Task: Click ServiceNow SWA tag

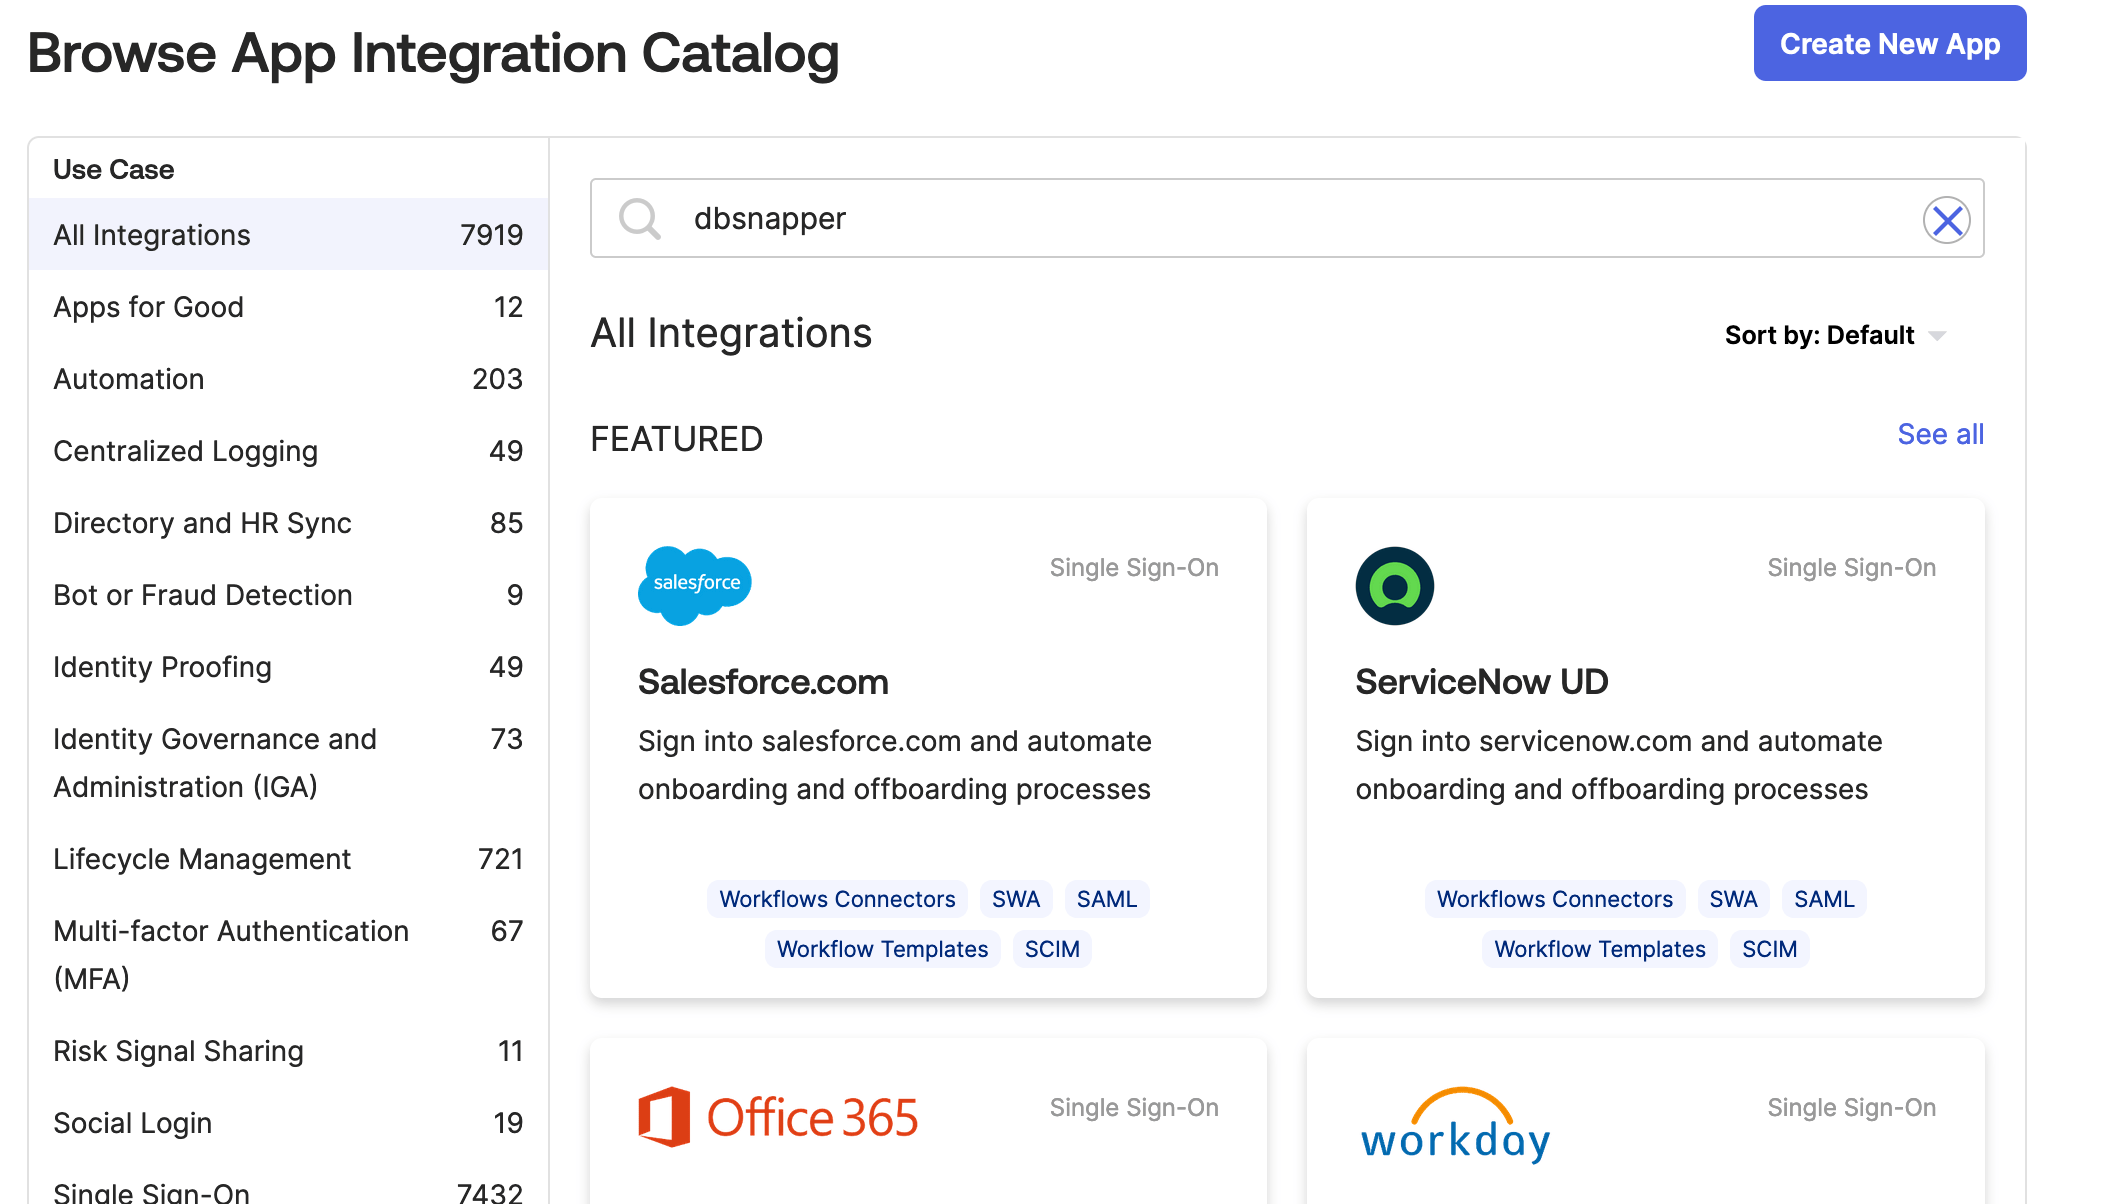Action: 1733,899
